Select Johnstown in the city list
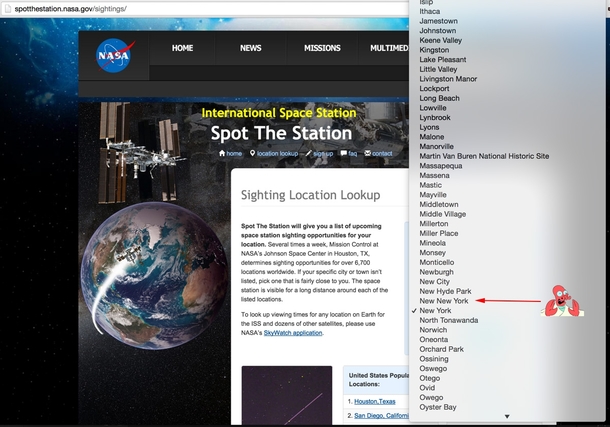 [438, 31]
